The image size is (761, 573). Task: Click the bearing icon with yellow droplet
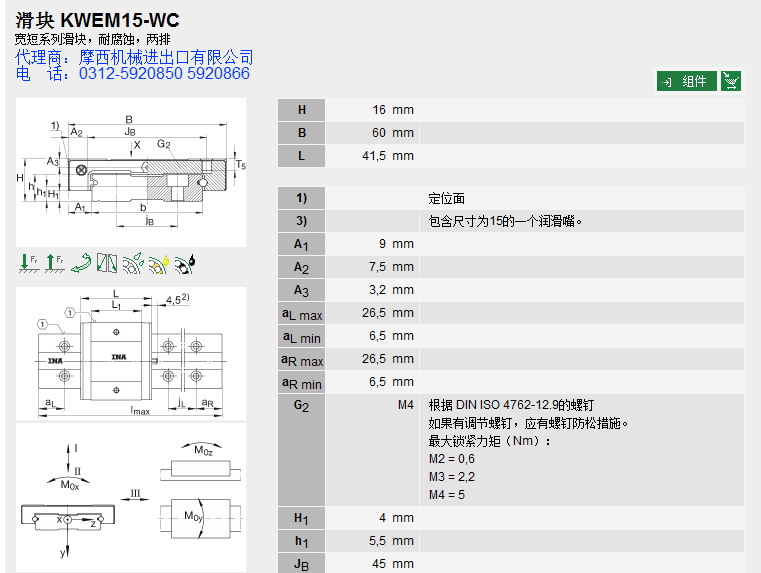click(x=159, y=264)
